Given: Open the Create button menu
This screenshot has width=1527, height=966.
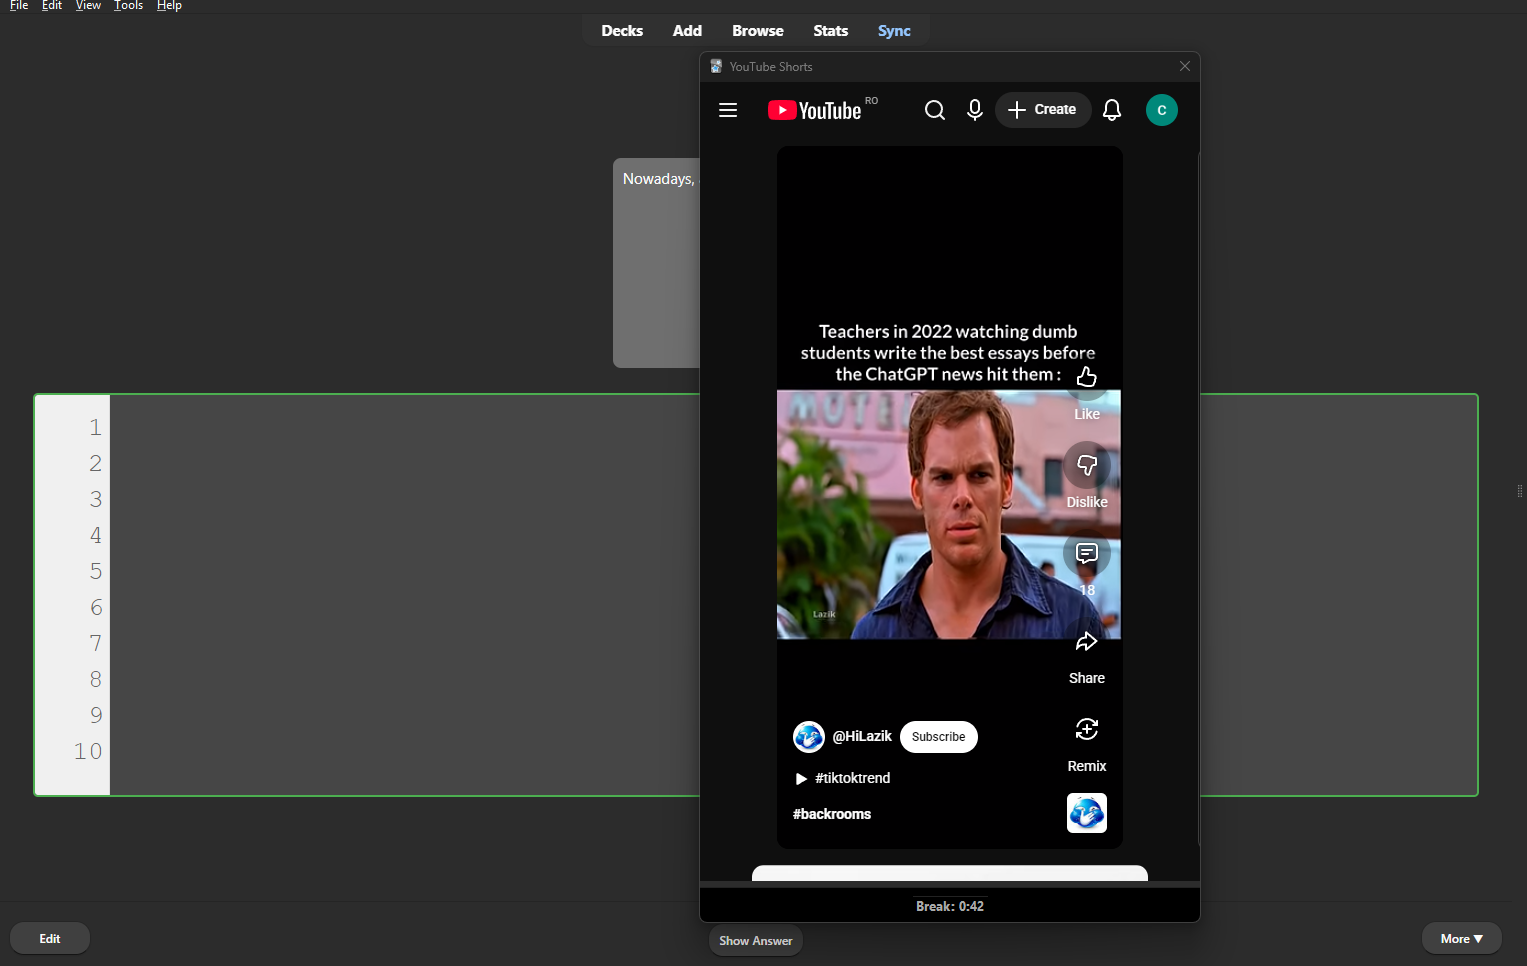Looking at the screenshot, I should pyautogui.click(x=1042, y=110).
